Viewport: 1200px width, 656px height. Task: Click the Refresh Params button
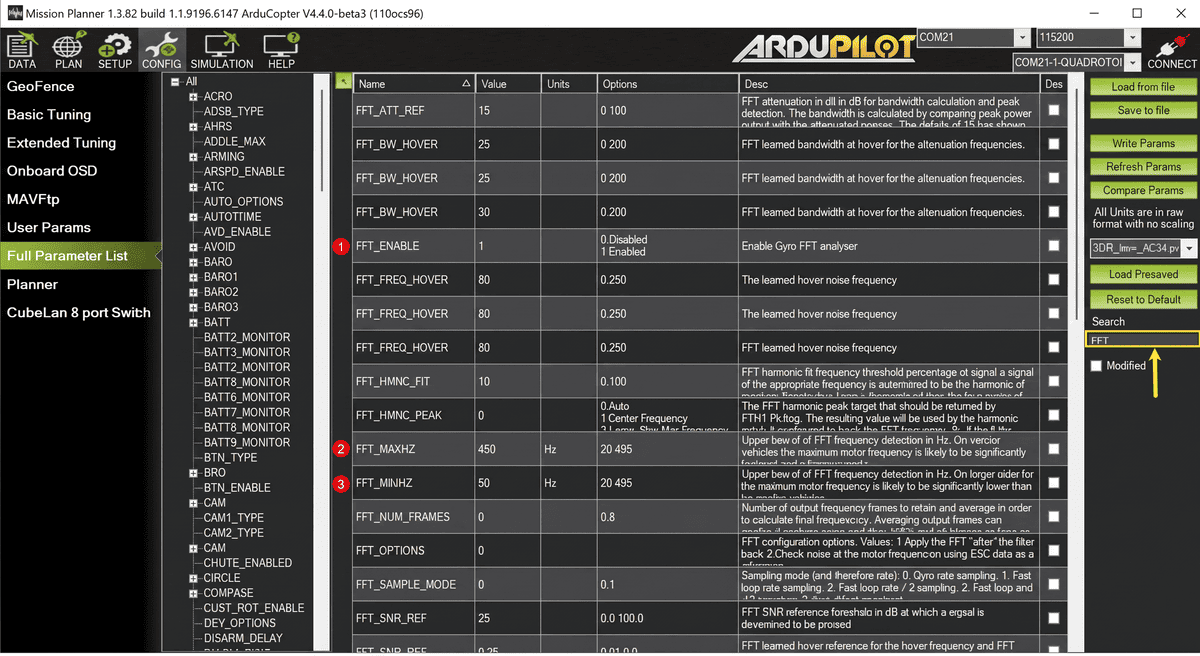tap(1143, 167)
